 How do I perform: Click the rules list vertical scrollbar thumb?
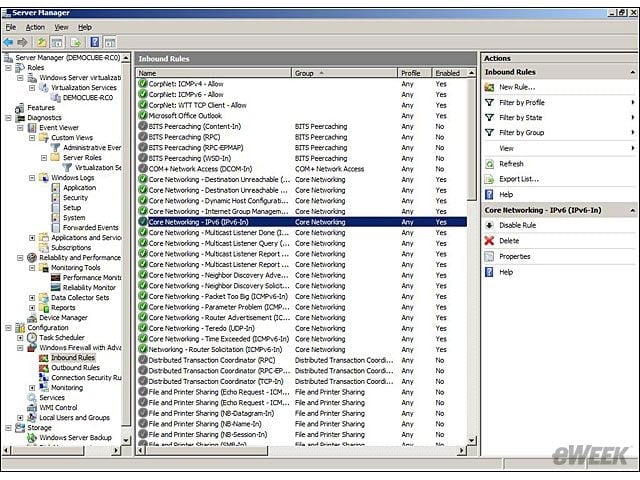pos(471,139)
